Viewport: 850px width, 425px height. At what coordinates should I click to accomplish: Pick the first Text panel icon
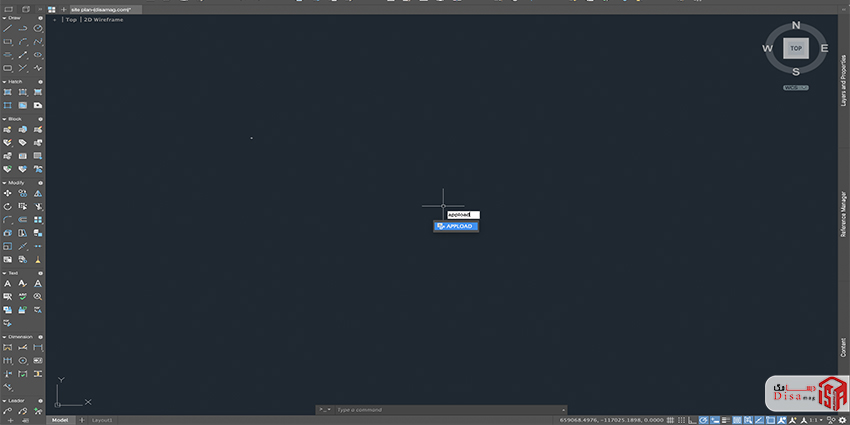coord(7,284)
